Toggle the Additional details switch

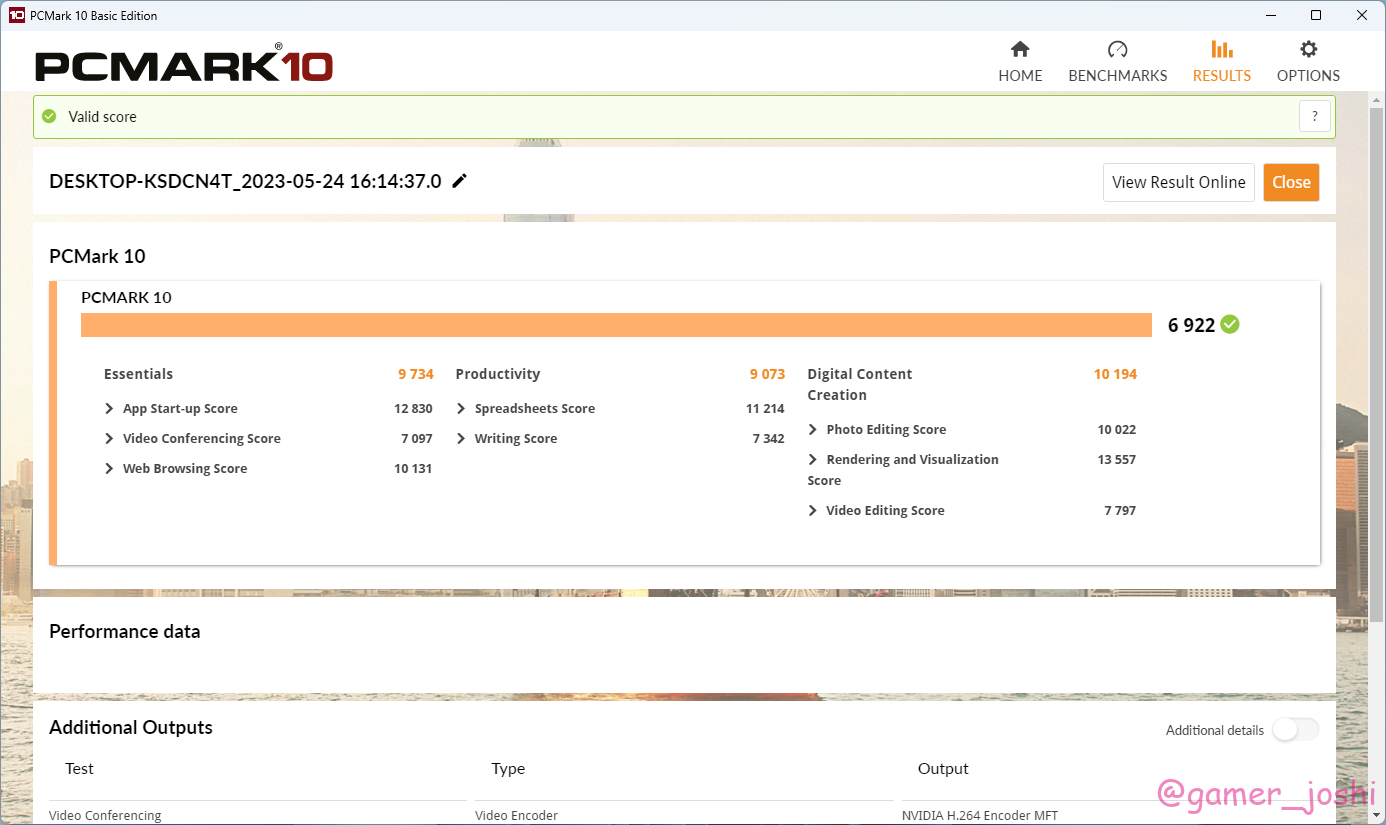1295,730
